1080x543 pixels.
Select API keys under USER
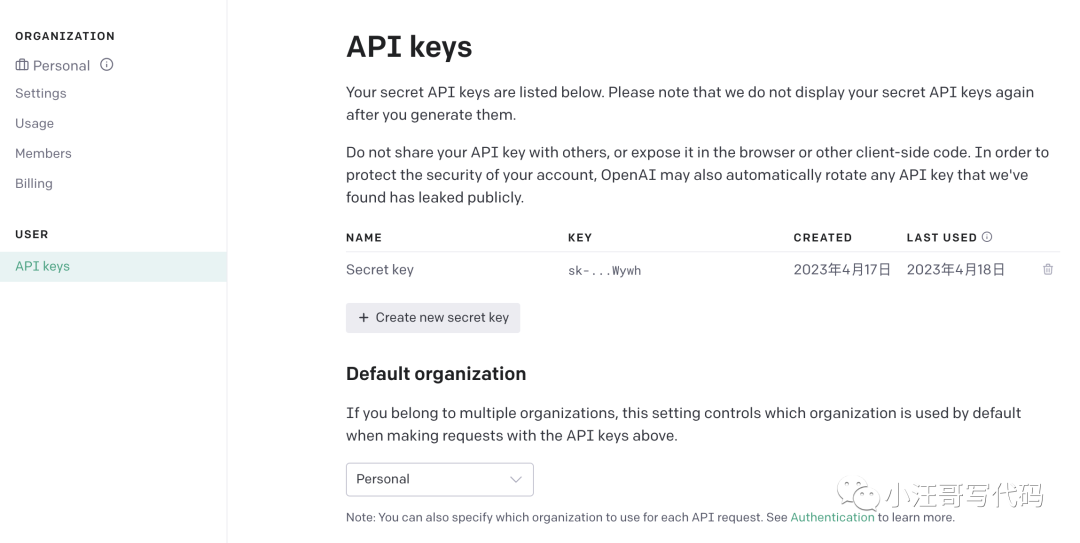[43, 266]
